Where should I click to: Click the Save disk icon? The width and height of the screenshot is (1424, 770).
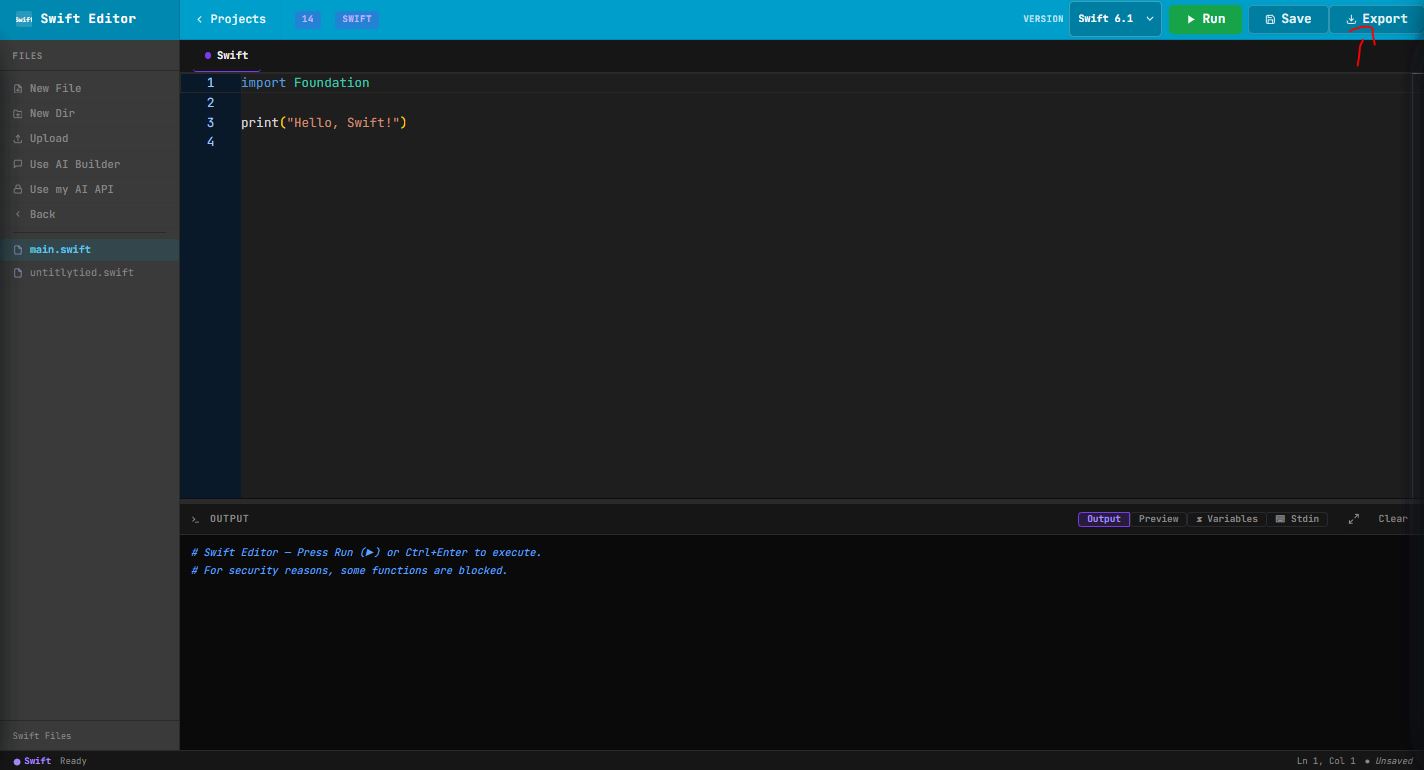[x=1270, y=19]
